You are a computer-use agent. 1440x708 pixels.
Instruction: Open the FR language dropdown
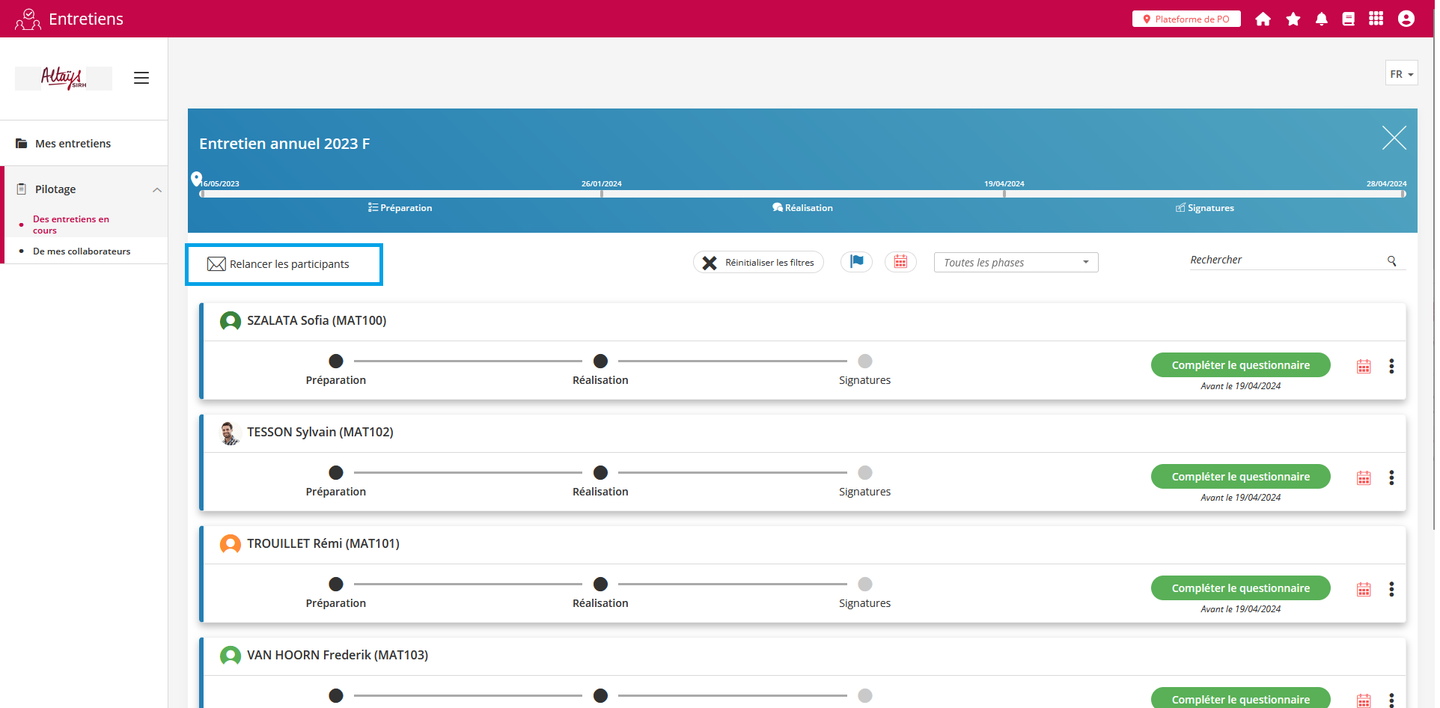click(1401, 75)
